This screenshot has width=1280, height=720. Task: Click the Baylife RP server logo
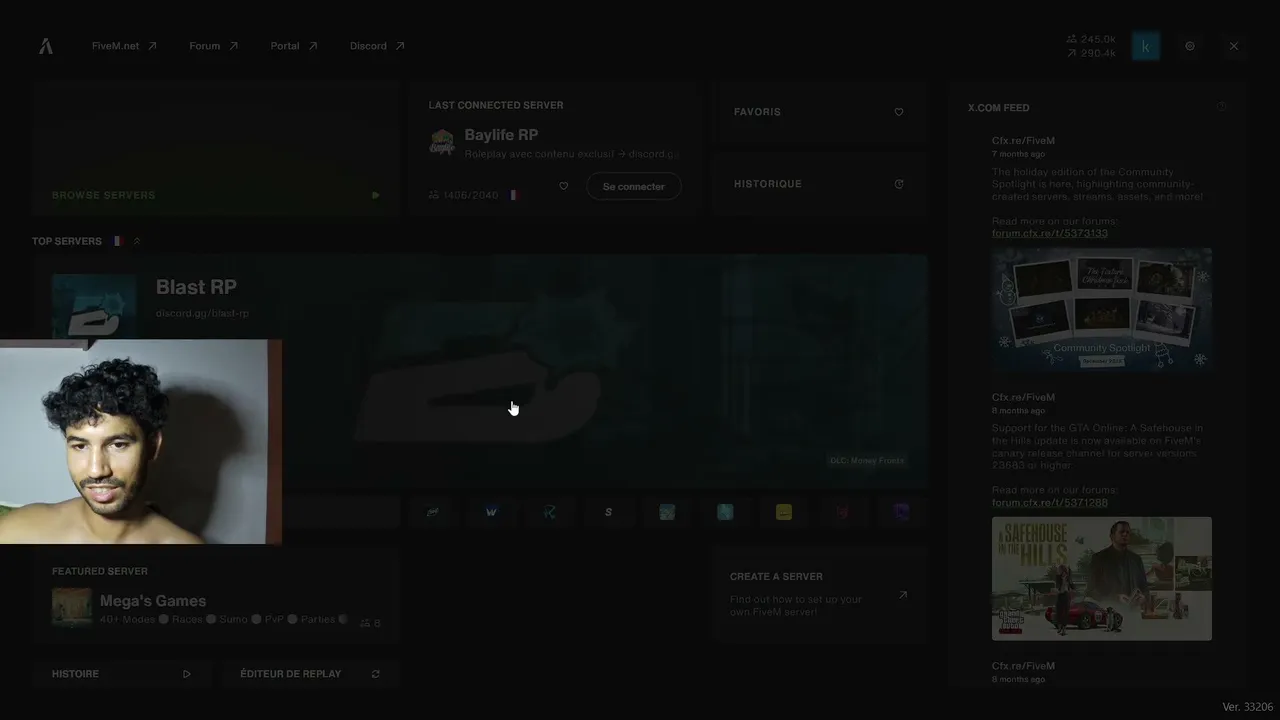pos(441,141)
